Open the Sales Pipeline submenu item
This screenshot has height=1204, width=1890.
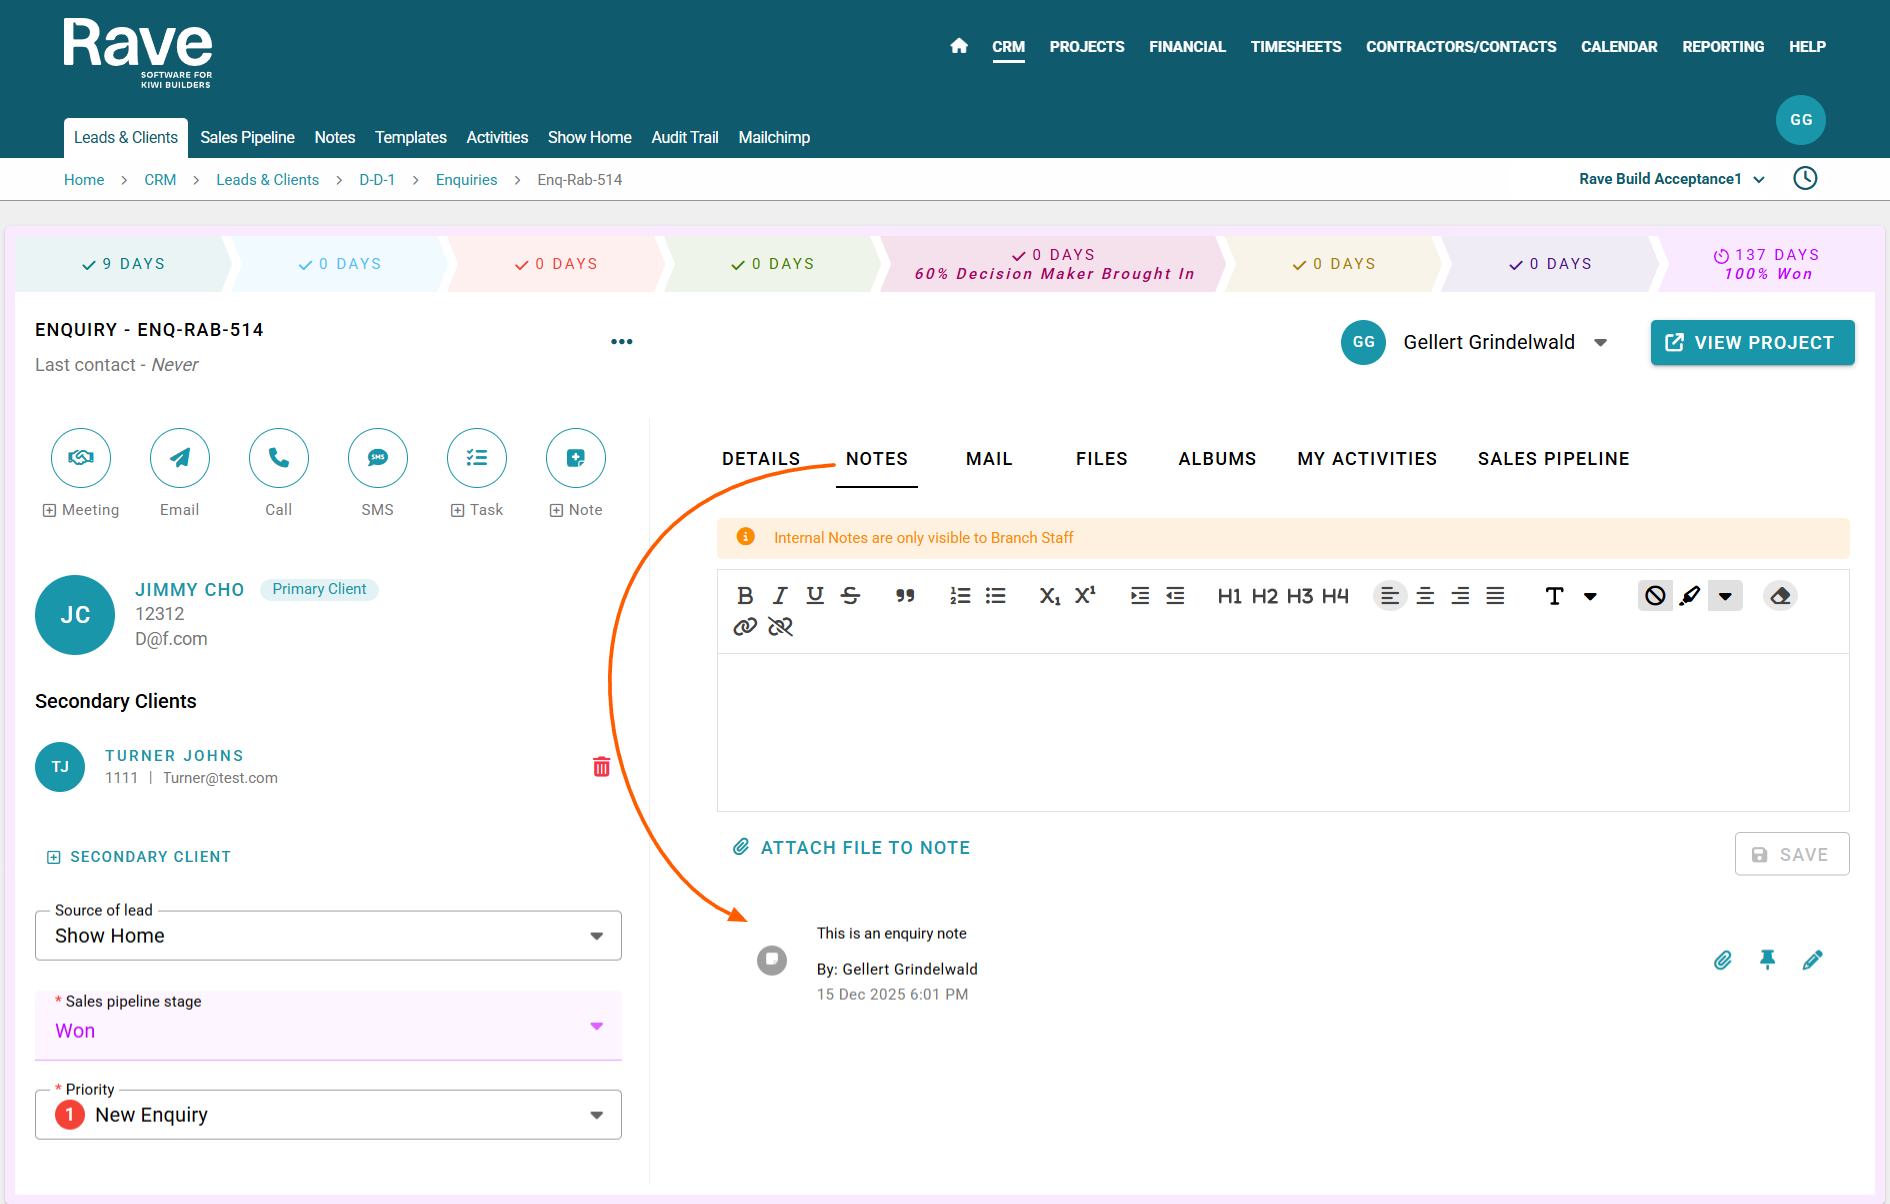point(247,138)
